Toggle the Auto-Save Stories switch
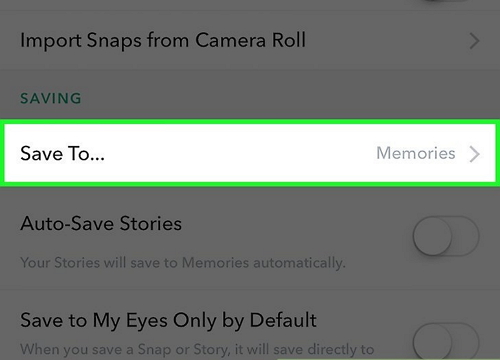 [446, 236]
